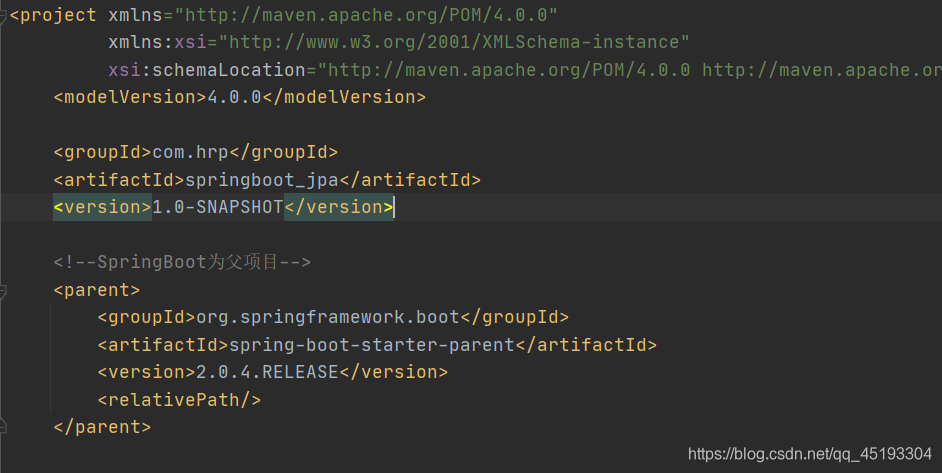Click the SpringBoot parent project comment
The image size is (942, 473).
pyautogui.click(x=182, y=262)
